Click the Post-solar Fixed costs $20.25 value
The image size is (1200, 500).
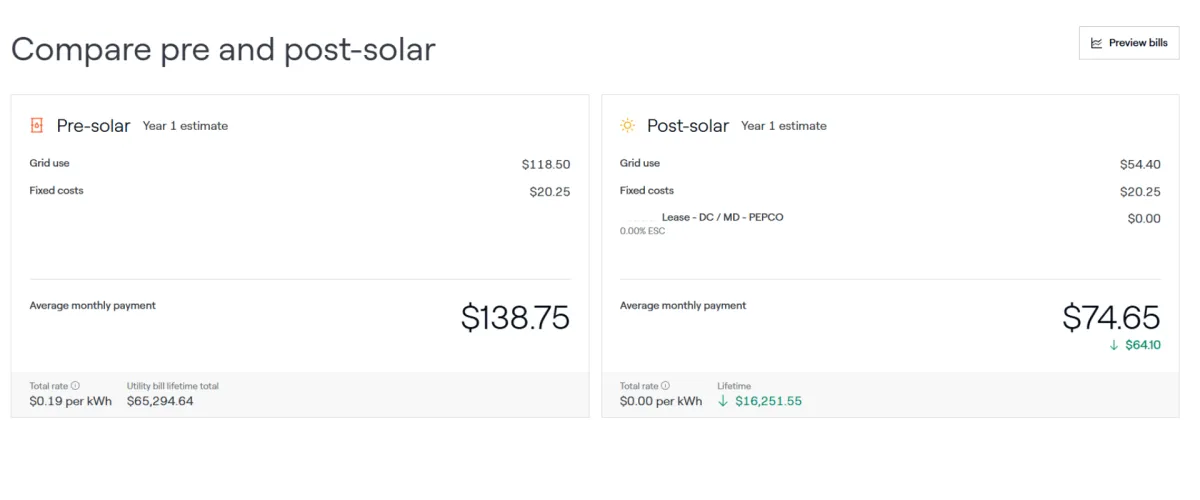tap(1140, 192)
